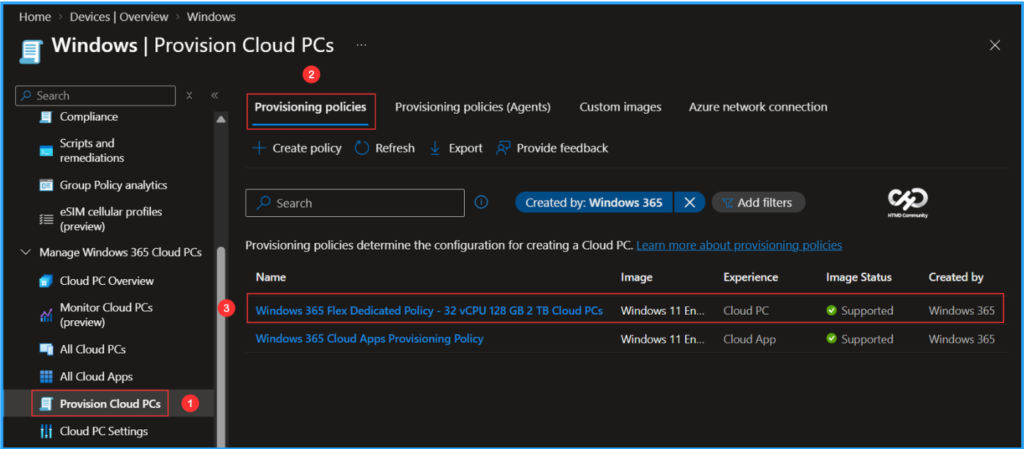
Task: Clear the sidebar search with the X
Action: (x=189, y=95)
